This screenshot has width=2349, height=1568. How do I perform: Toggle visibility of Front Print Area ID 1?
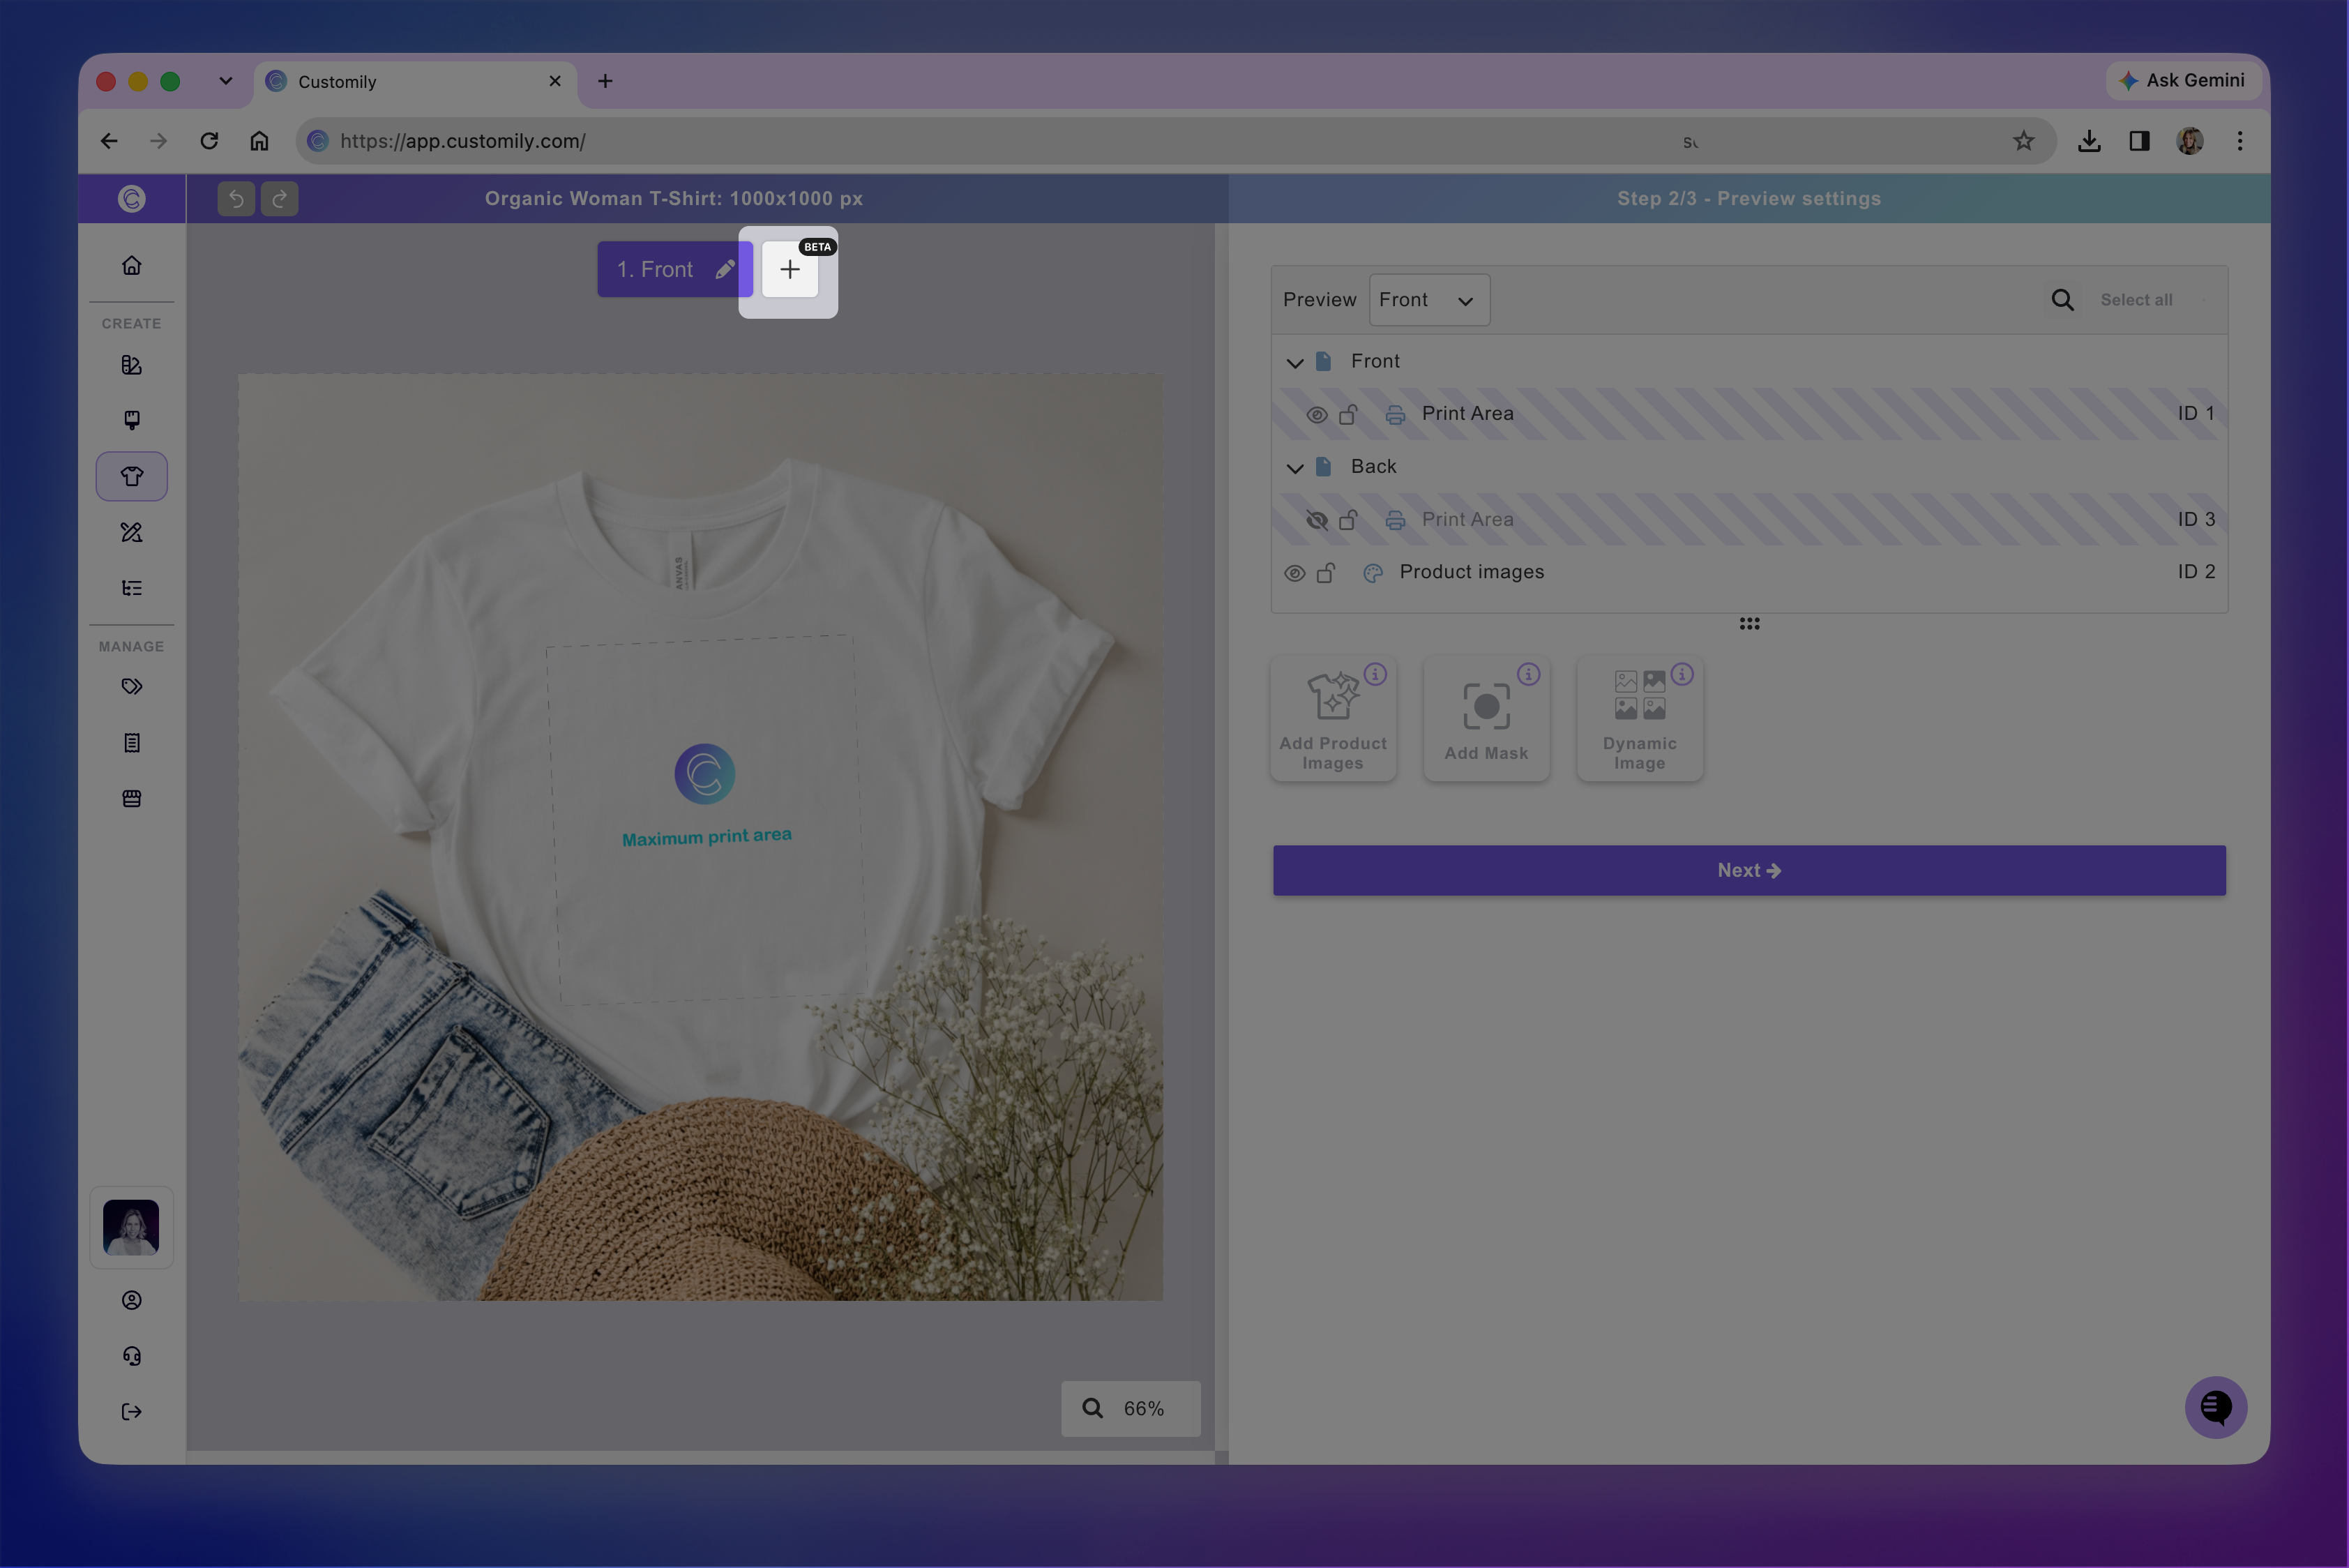tap(1317, 414)
